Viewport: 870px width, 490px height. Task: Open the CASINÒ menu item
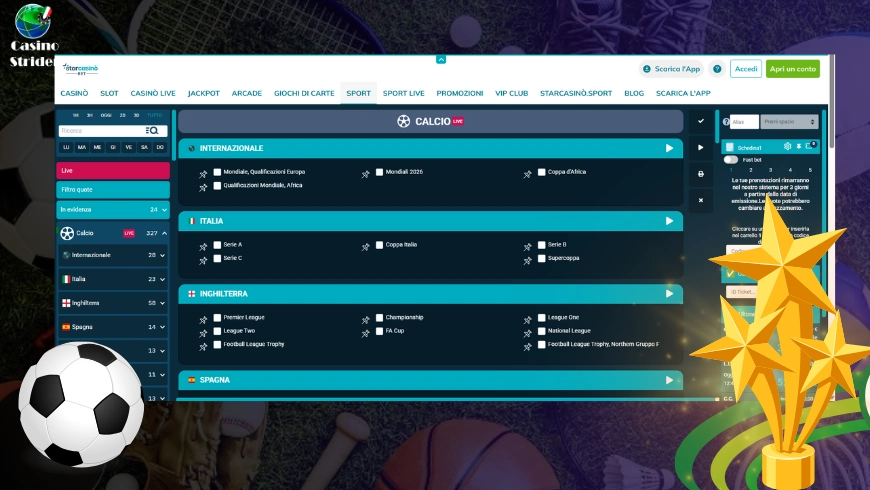[74, 93]
